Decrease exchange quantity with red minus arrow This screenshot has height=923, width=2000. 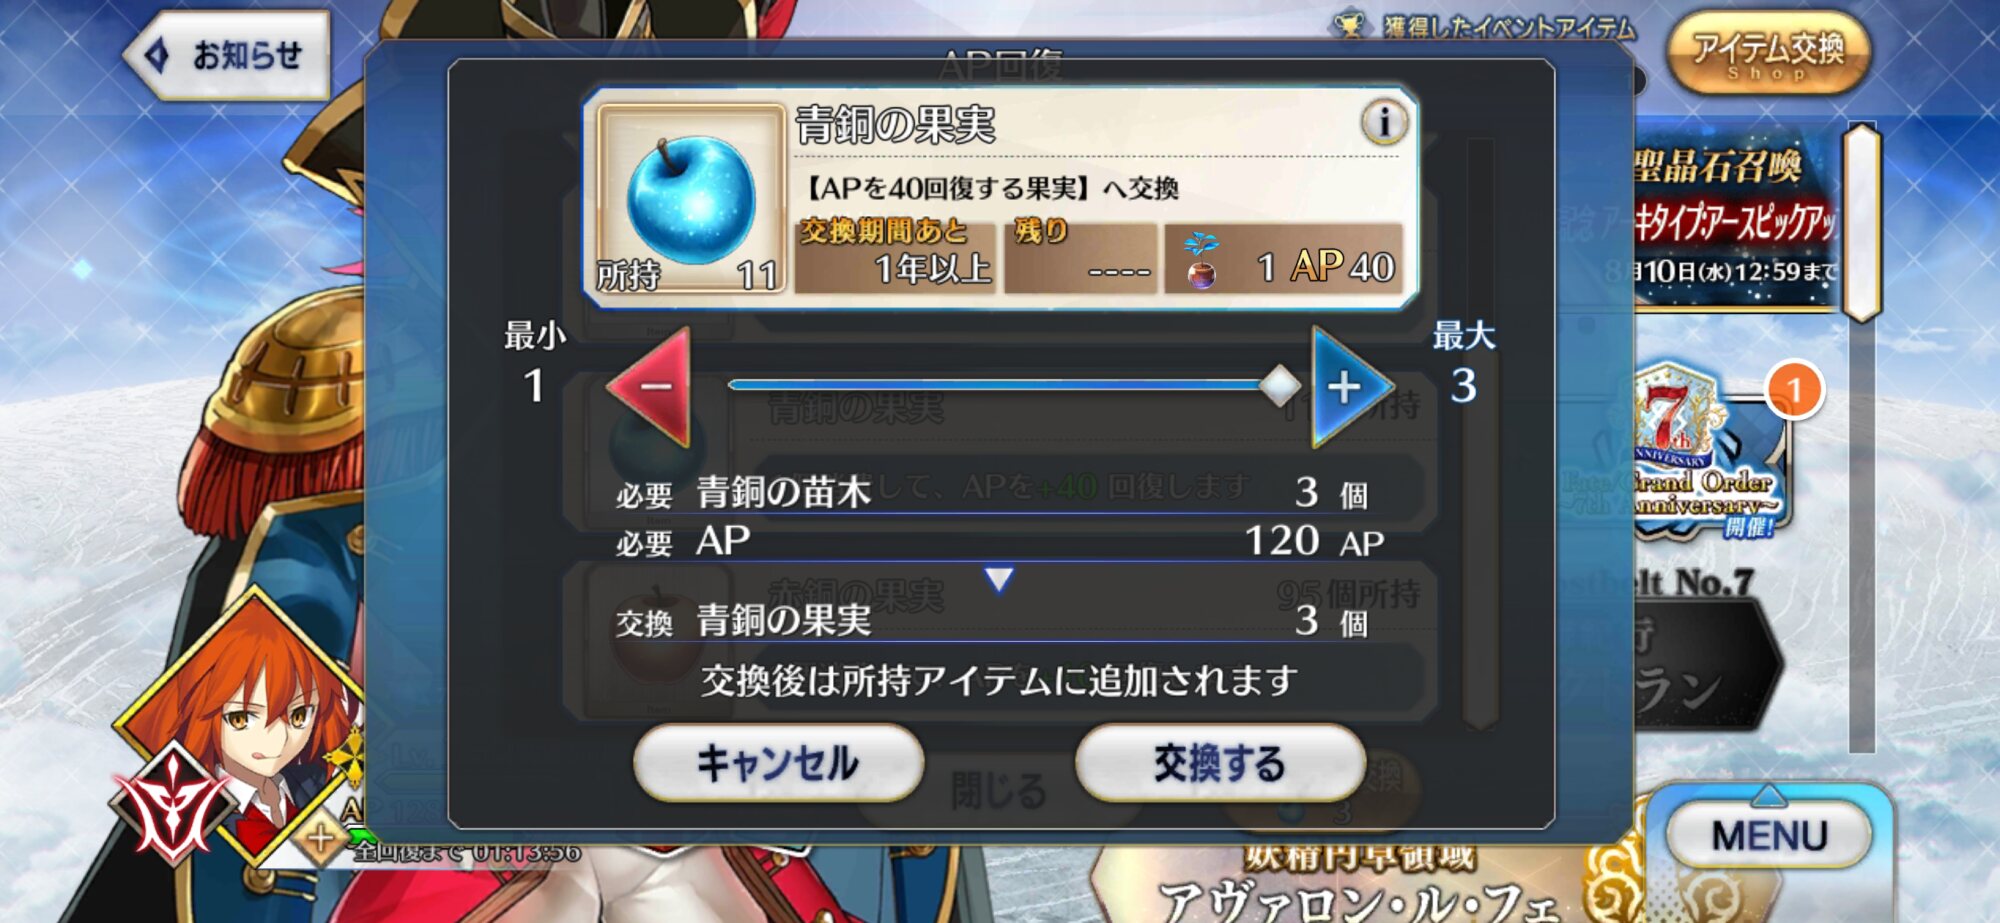pos(651,386)
